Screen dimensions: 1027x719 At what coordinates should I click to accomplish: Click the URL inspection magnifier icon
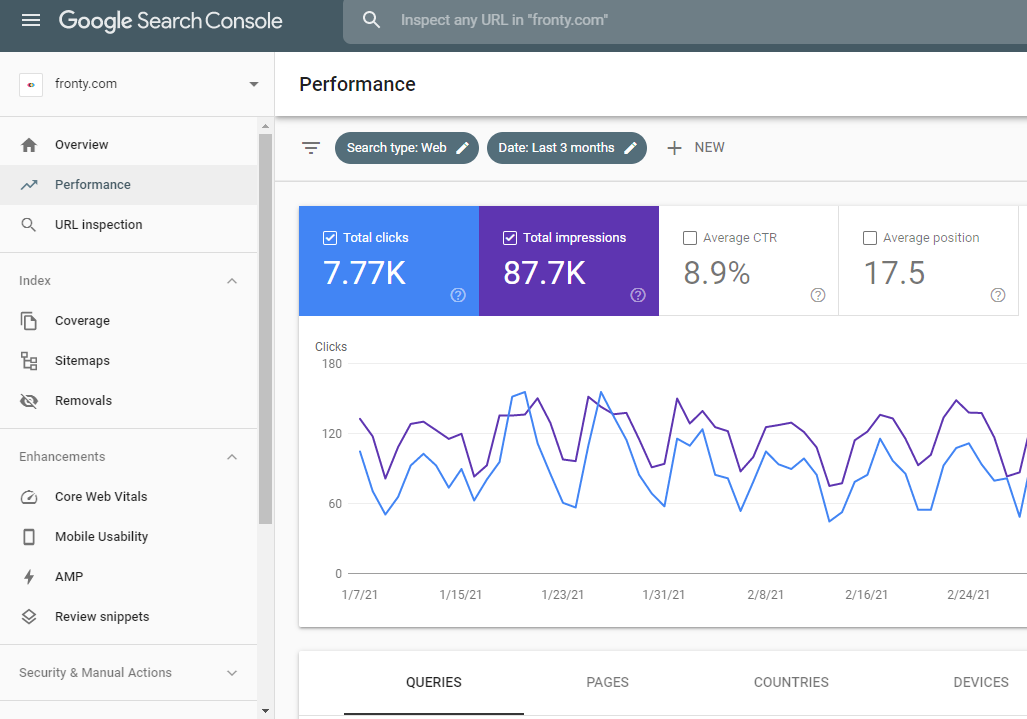pyautogui.click(x=29, y=225)
